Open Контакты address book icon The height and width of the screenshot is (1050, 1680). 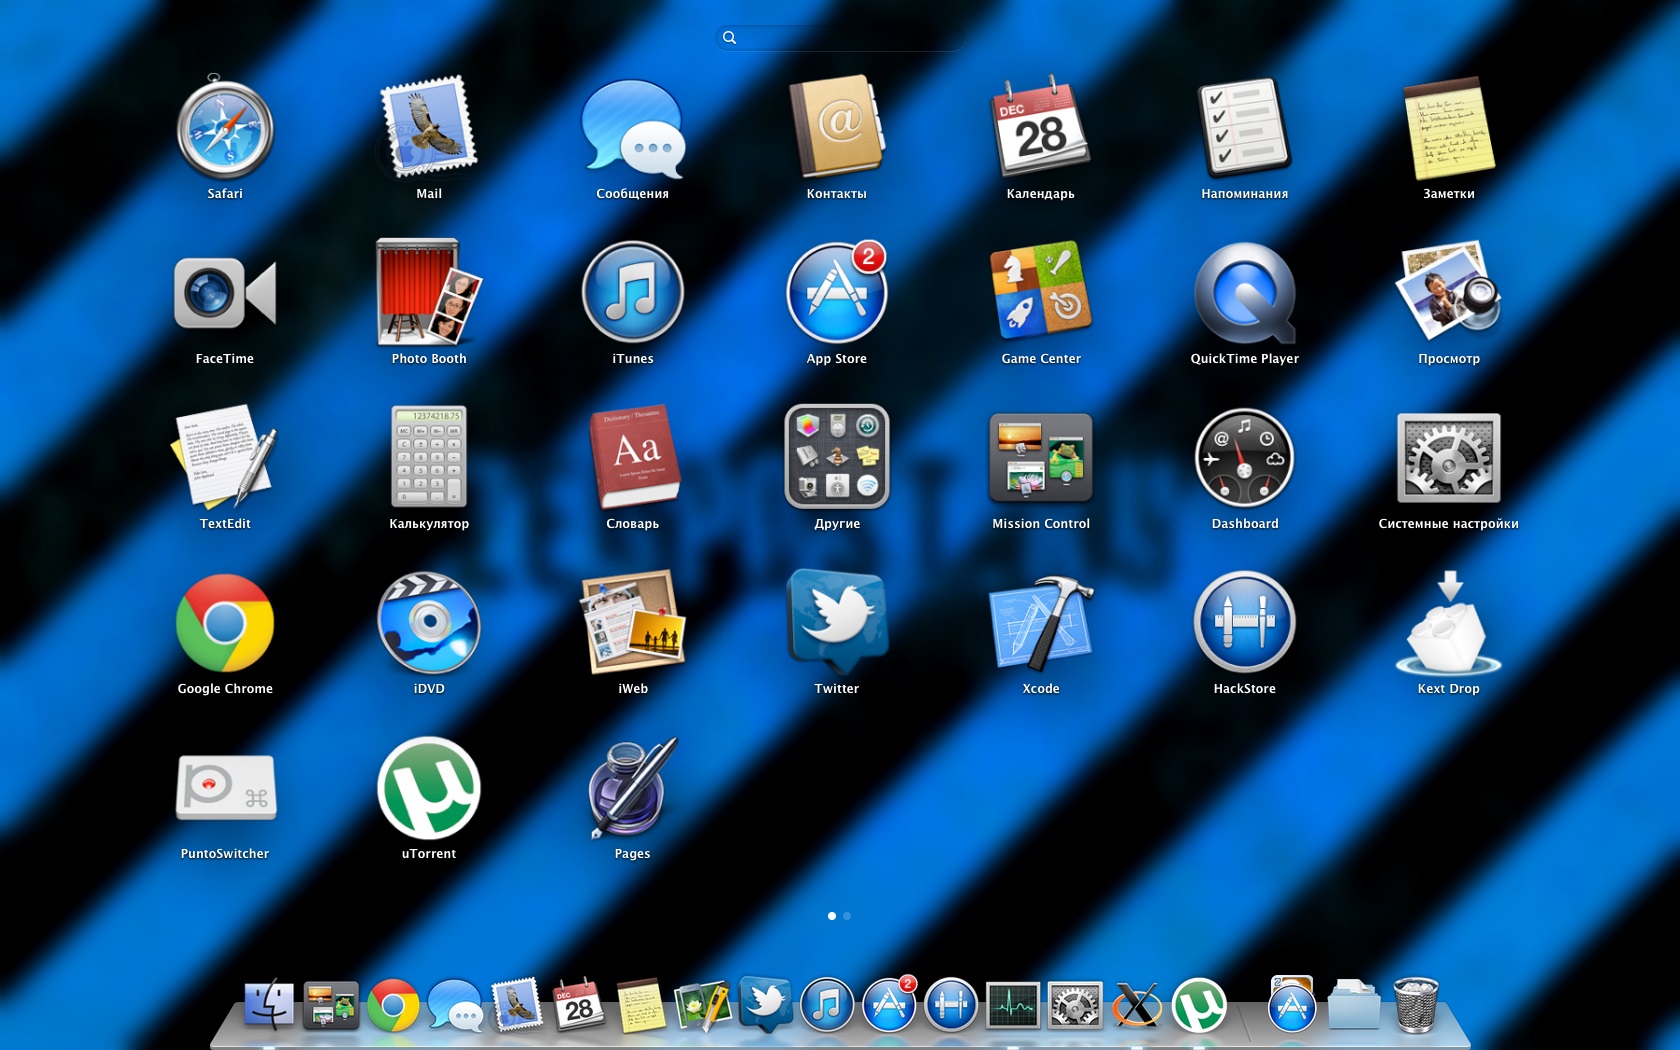[837, 128]
